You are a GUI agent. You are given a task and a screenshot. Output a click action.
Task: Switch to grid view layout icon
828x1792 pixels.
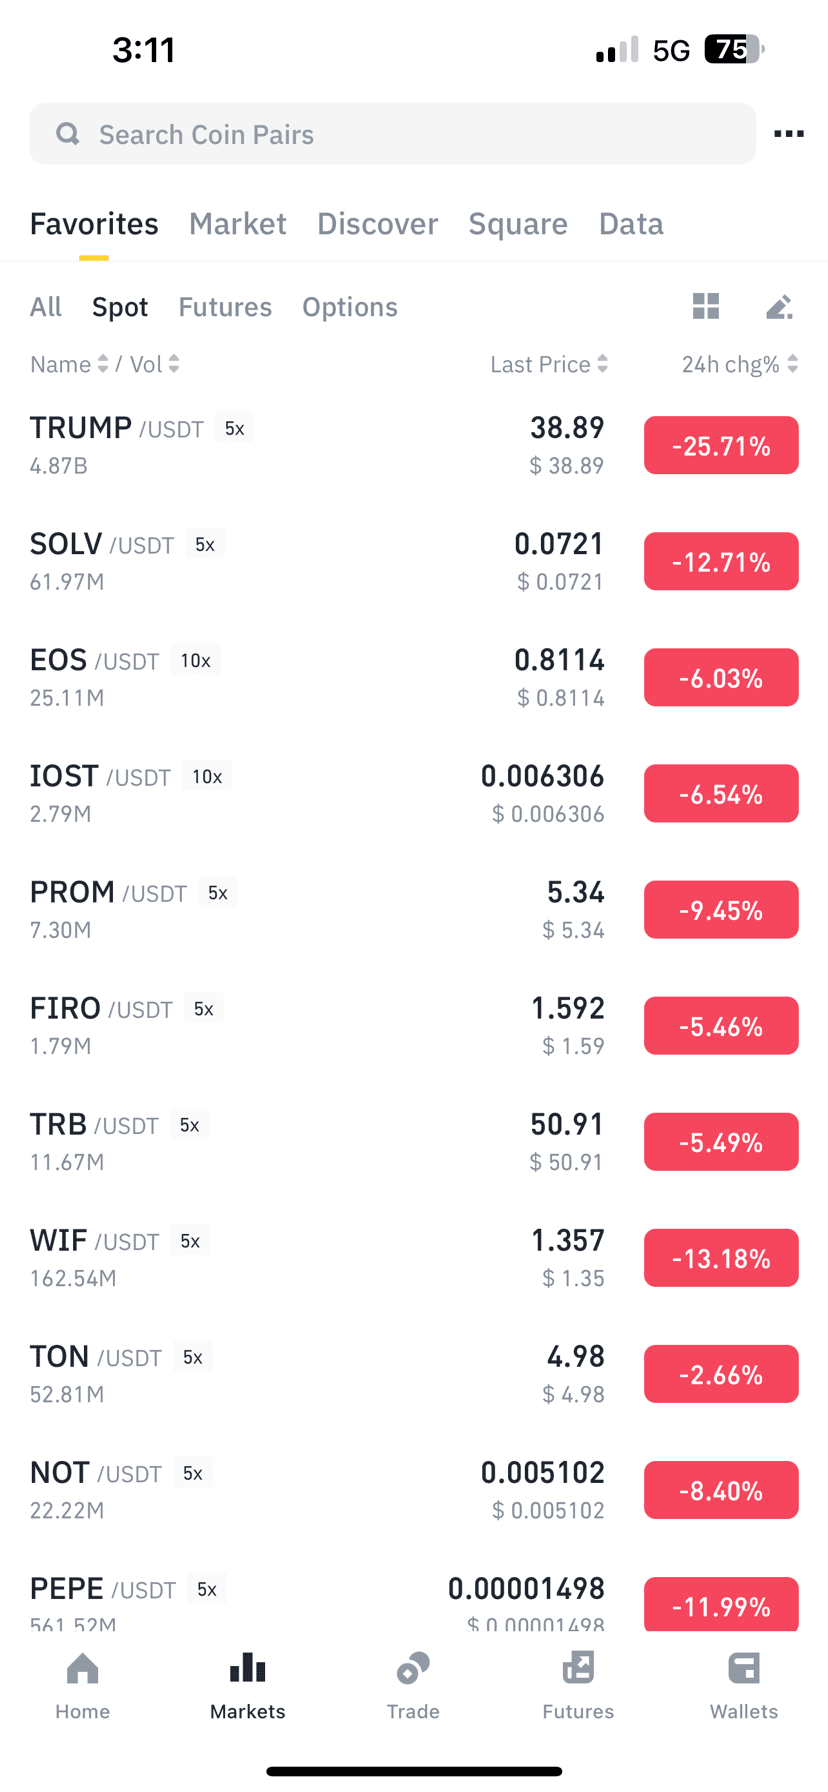point(706,306)
